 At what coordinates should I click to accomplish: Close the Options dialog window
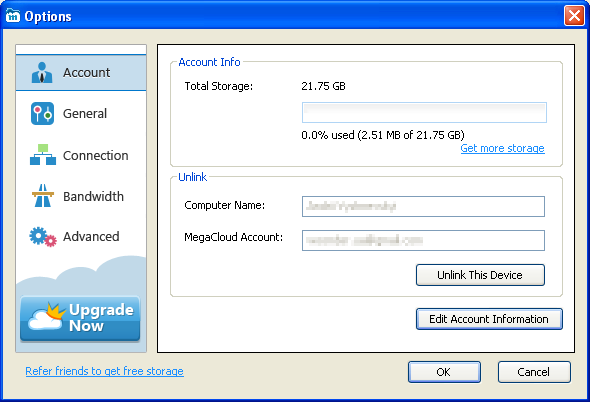pos(574,15)
